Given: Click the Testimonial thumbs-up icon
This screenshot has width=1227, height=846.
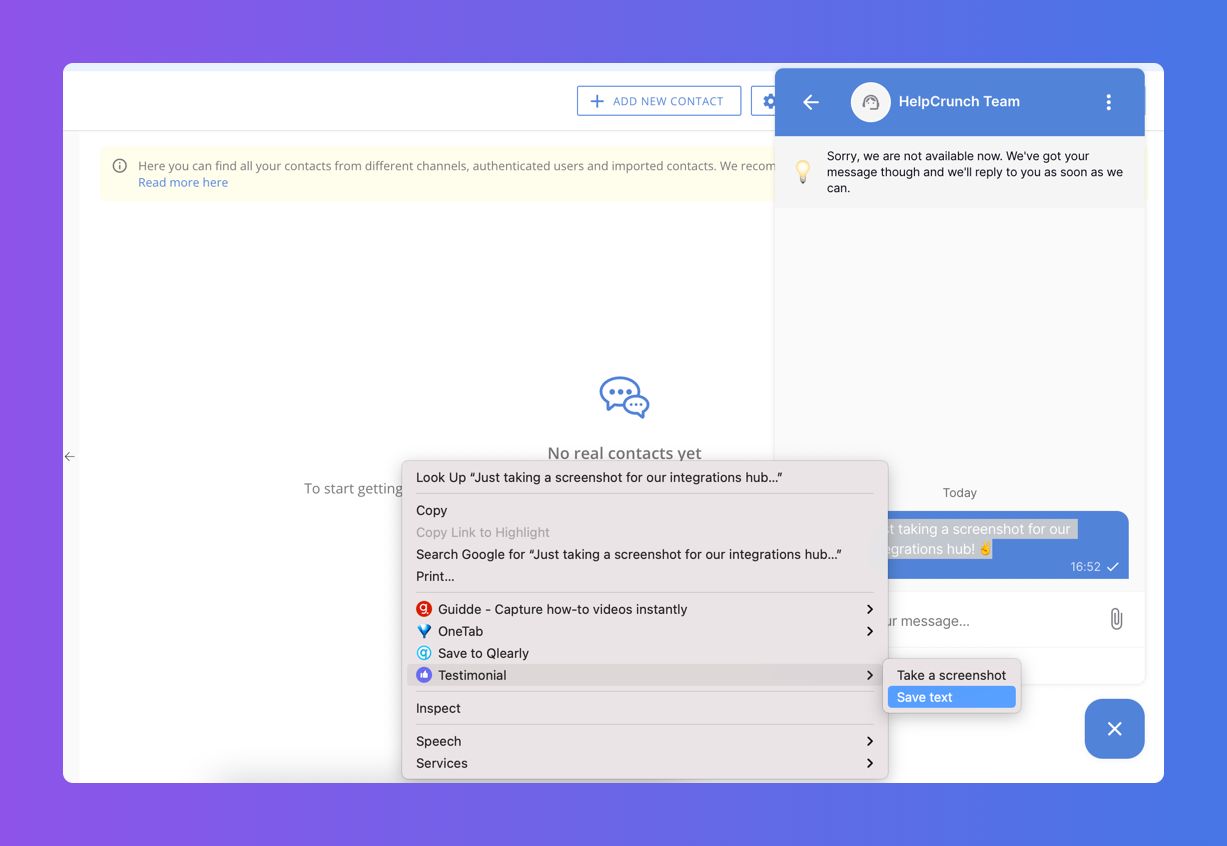Looking at the screenshot, I should (x=424, y=675).
